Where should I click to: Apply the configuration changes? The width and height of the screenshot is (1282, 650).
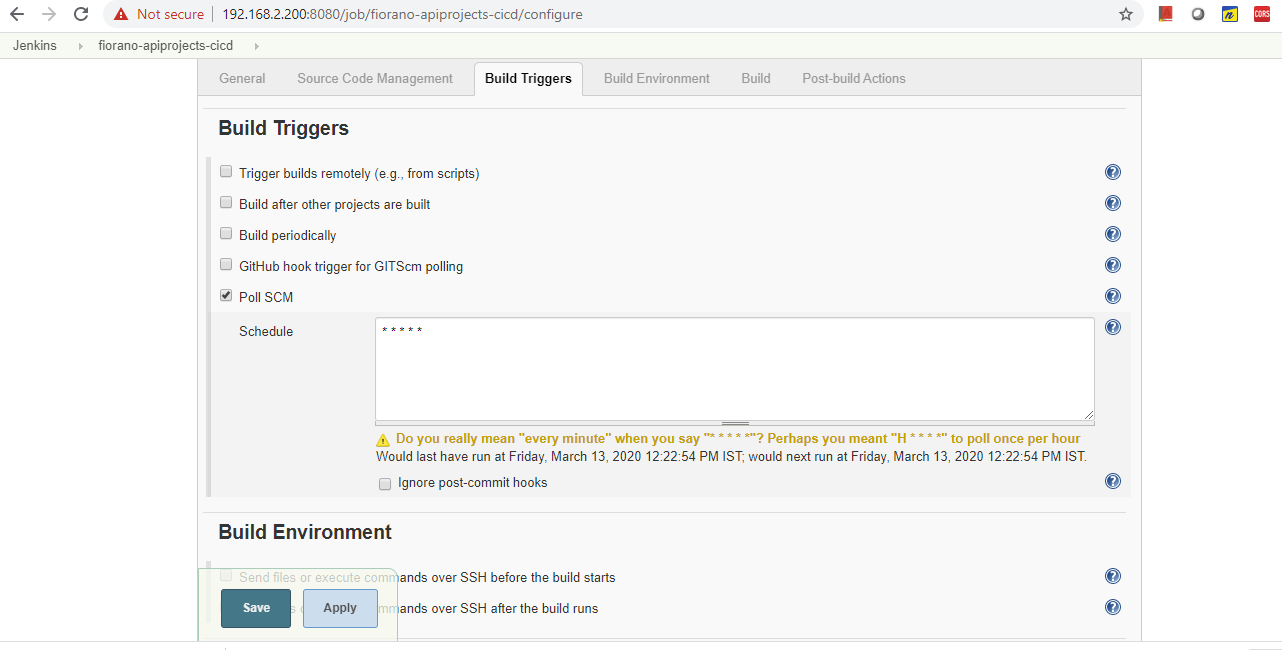pyautogui.click(x=340, y=608)
